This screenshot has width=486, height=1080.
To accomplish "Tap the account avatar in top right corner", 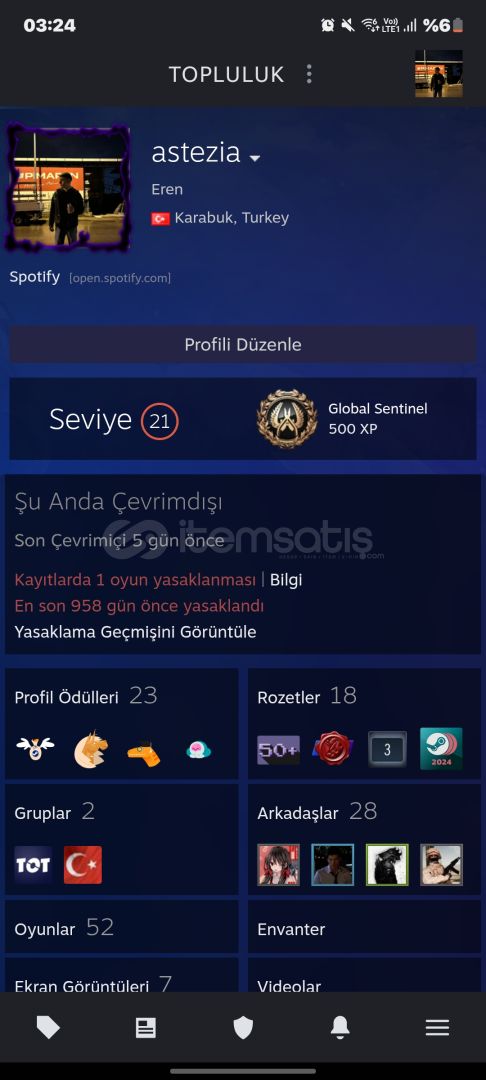I will point(439,74).
